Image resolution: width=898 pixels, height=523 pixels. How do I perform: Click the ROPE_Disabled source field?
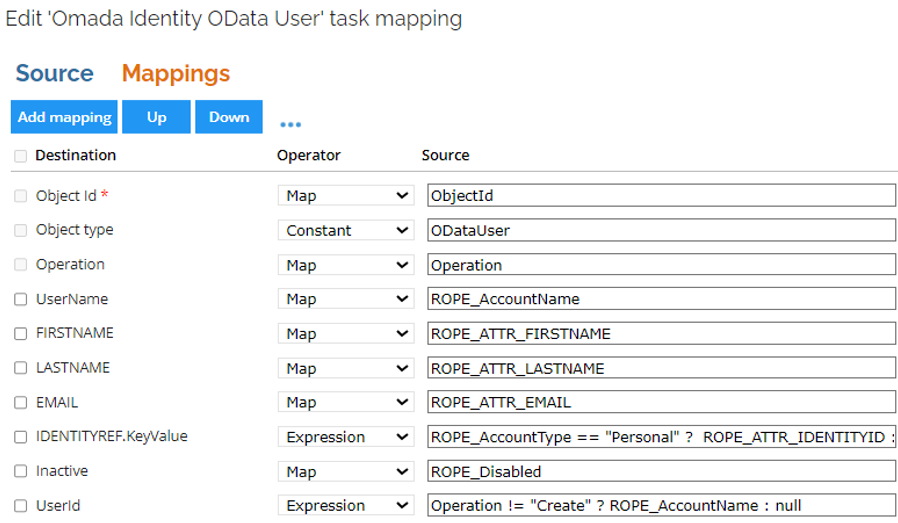[x=661, y=471]
